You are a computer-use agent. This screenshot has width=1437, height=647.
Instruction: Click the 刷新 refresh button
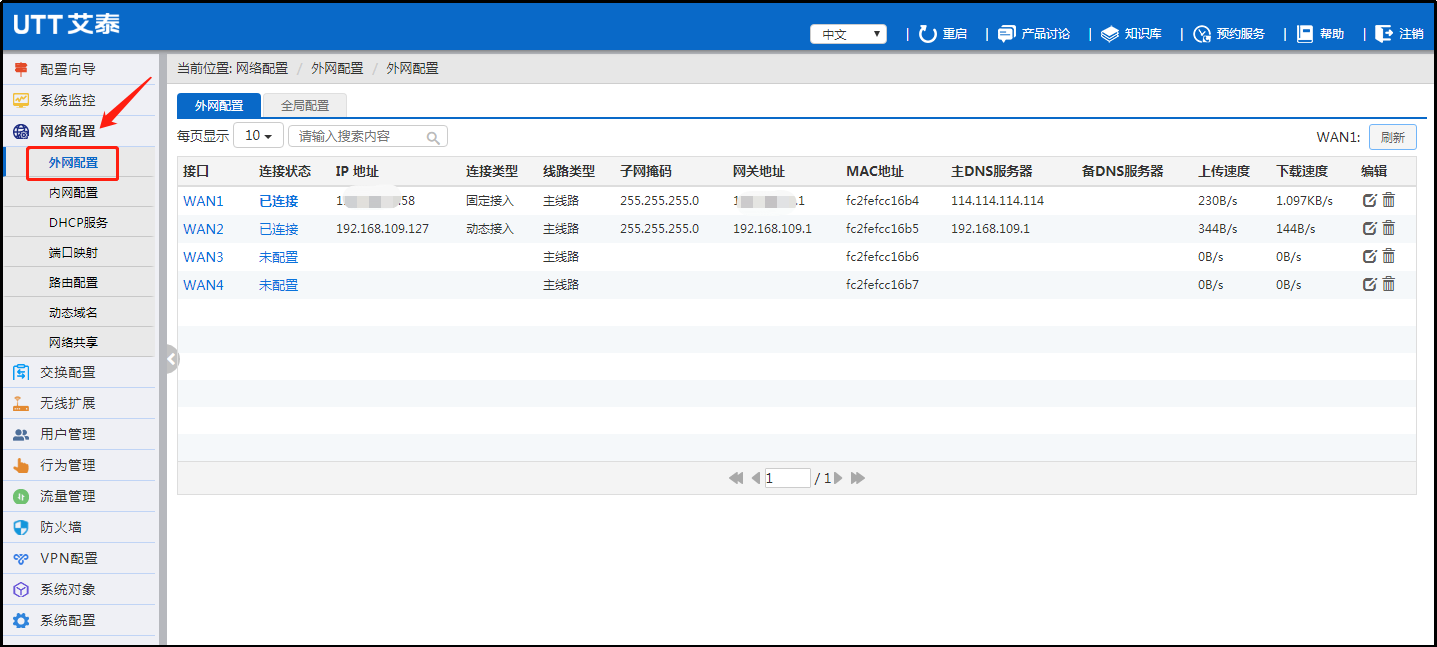pyautogui.click(x=1392, y=137)
